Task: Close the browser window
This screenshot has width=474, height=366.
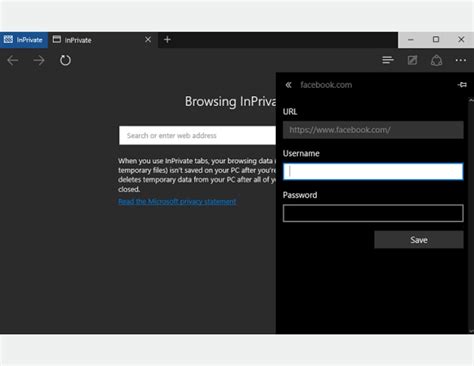Action: [461, 40]
